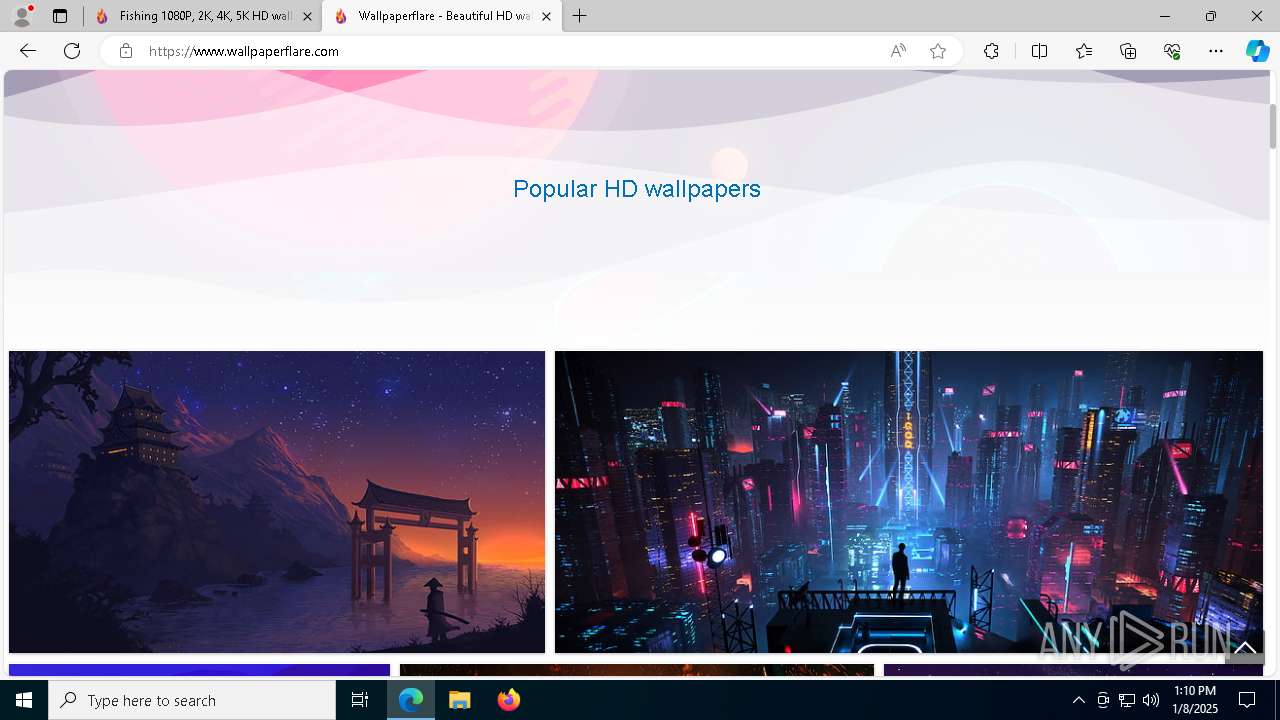Screen dimensions: 1280x720
Task: View site information lock icon
Action: click(126, 51)
